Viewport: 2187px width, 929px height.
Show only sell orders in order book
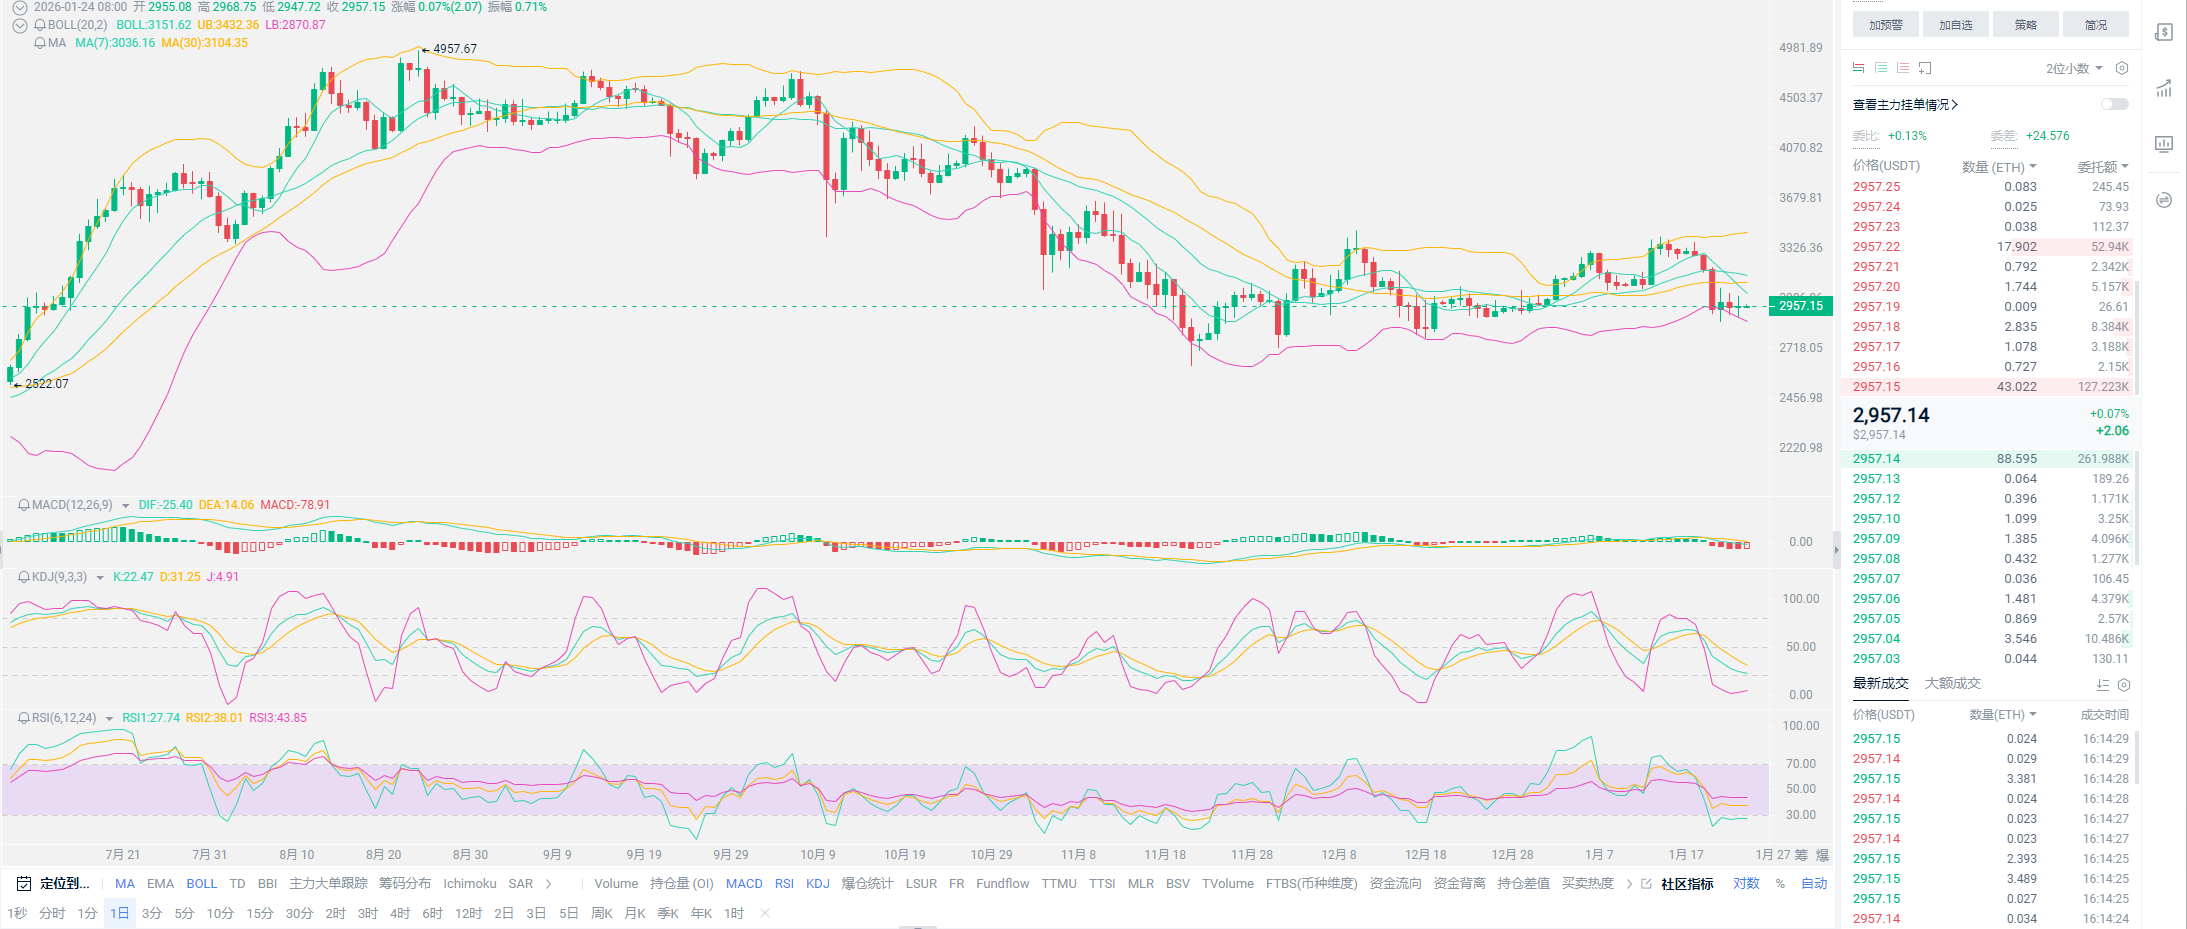[1902, 68]
